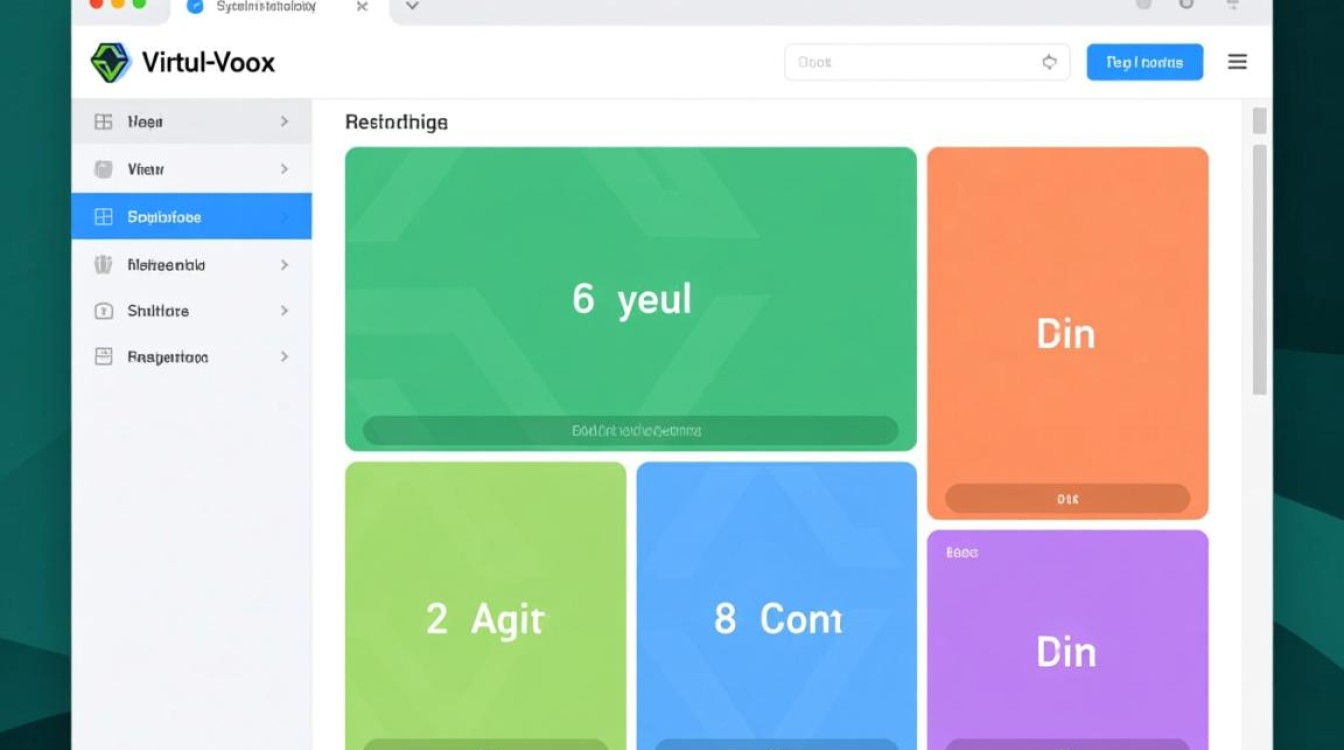The image size is (1344, 750).
Task: Expand the Vhear sidebar chevron
Action: [284, 169]
